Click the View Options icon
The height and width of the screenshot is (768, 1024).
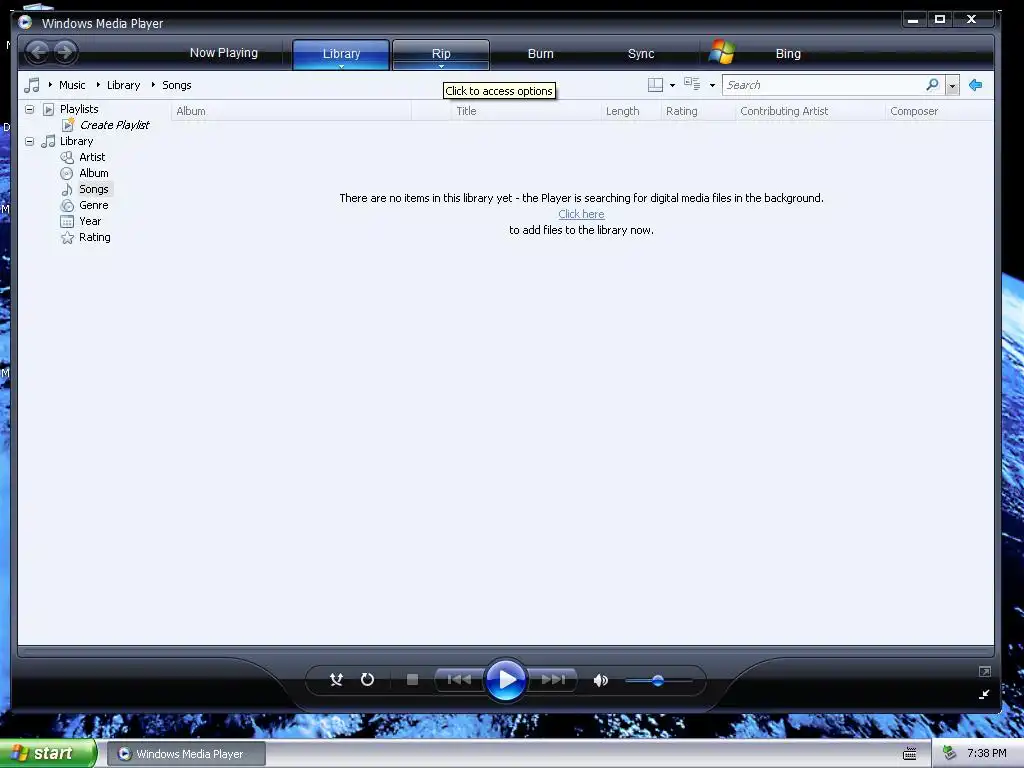point(692,84)
